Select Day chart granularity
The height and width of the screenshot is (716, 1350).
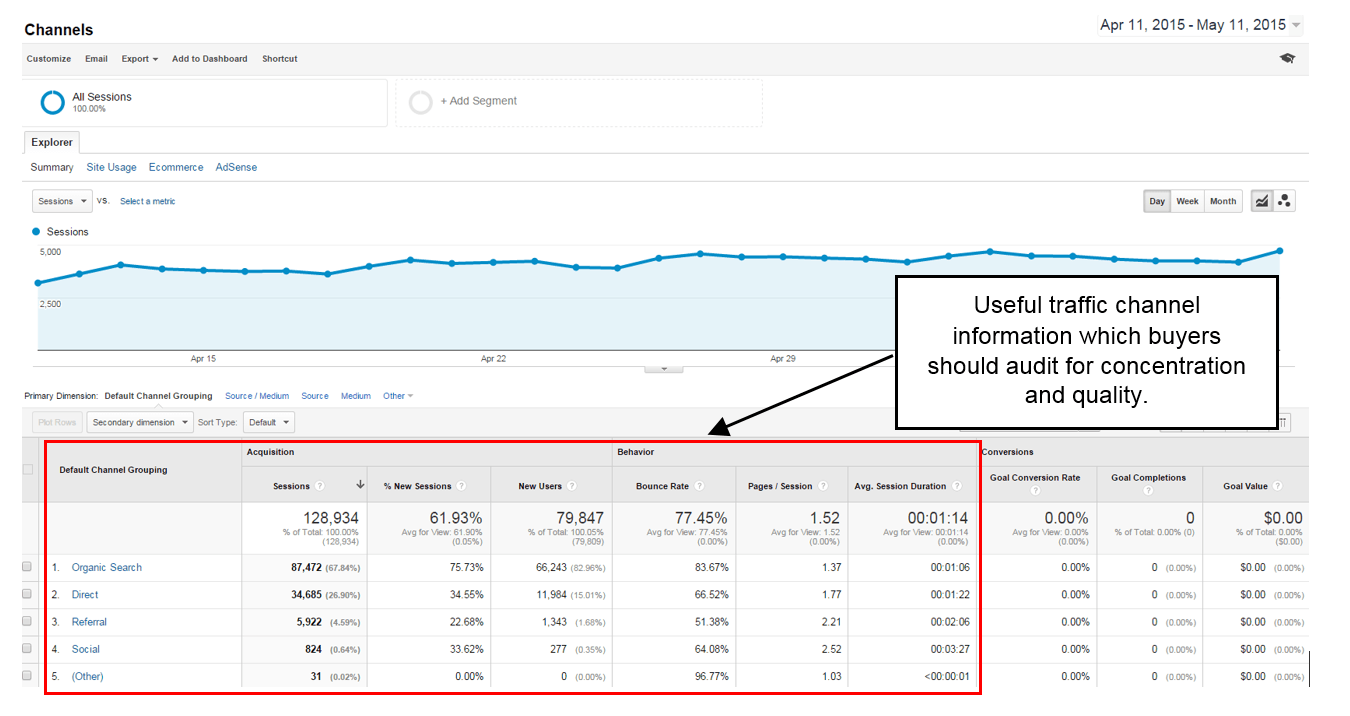[x=1157, y=201]
